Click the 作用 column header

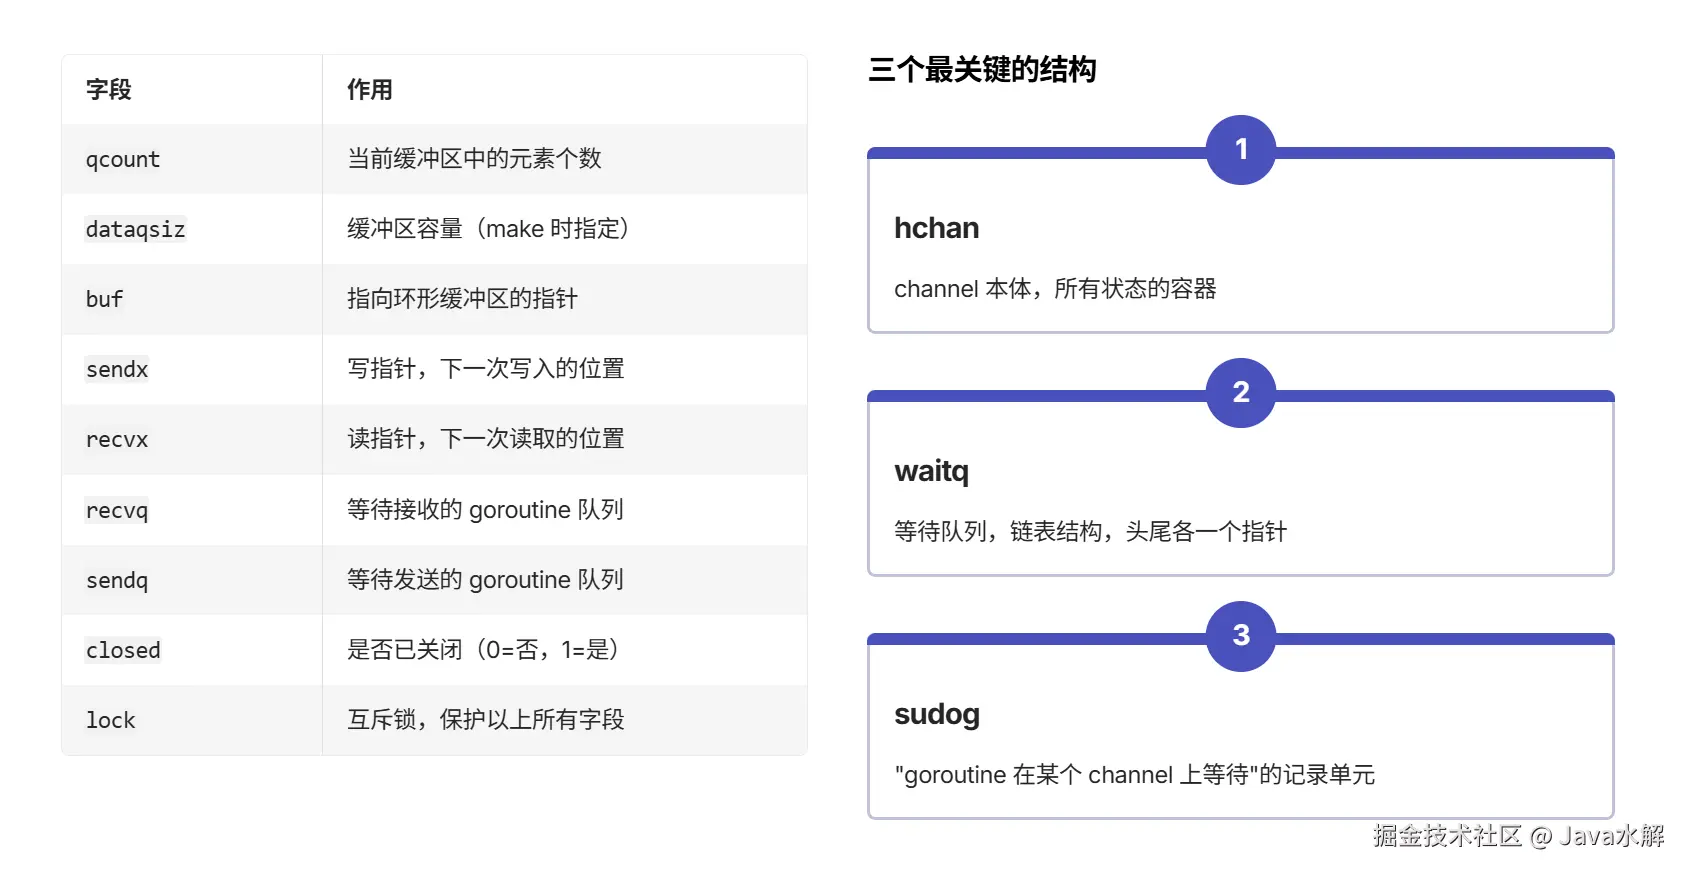pos(369,90)
